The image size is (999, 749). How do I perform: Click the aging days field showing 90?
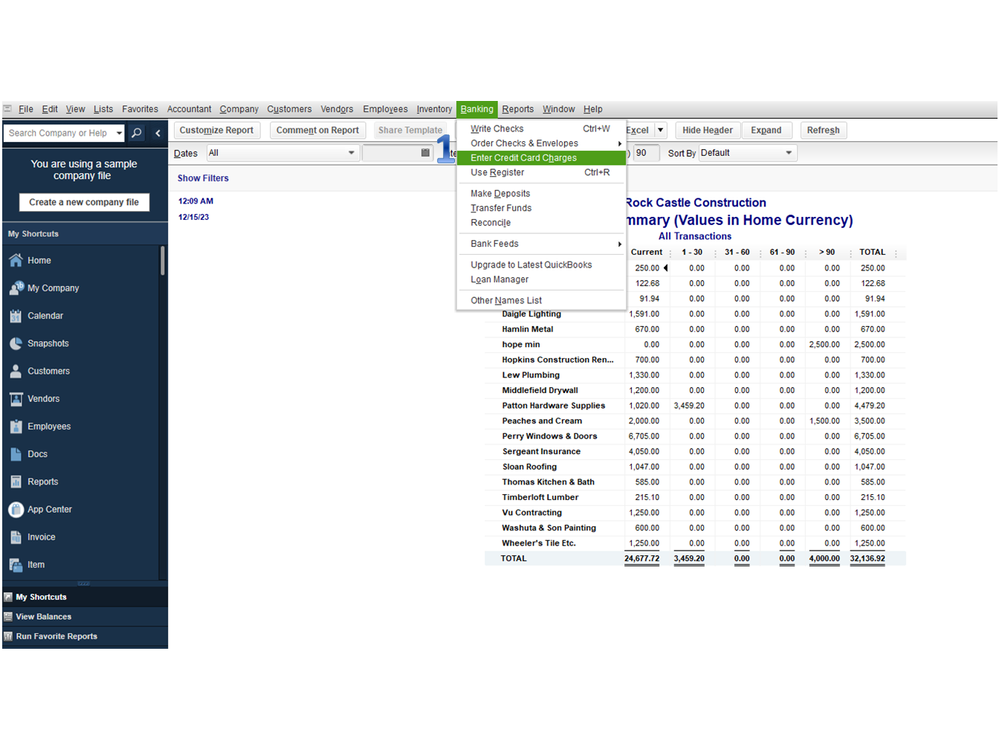point(646,153)
